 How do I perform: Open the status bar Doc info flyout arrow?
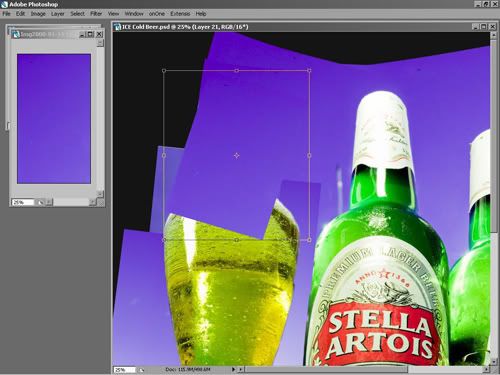tap(233, 369)
